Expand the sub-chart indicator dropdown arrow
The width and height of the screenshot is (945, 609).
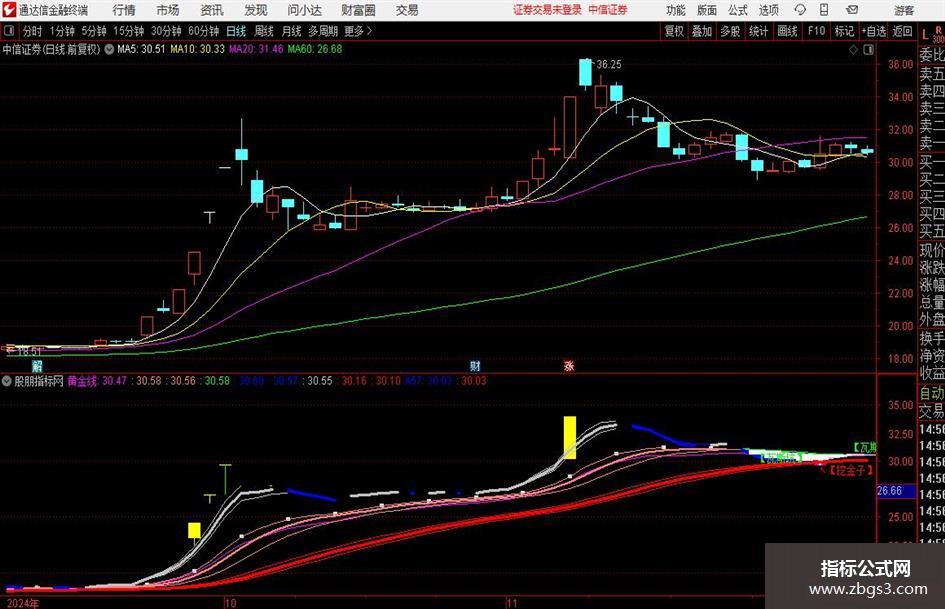7,381
